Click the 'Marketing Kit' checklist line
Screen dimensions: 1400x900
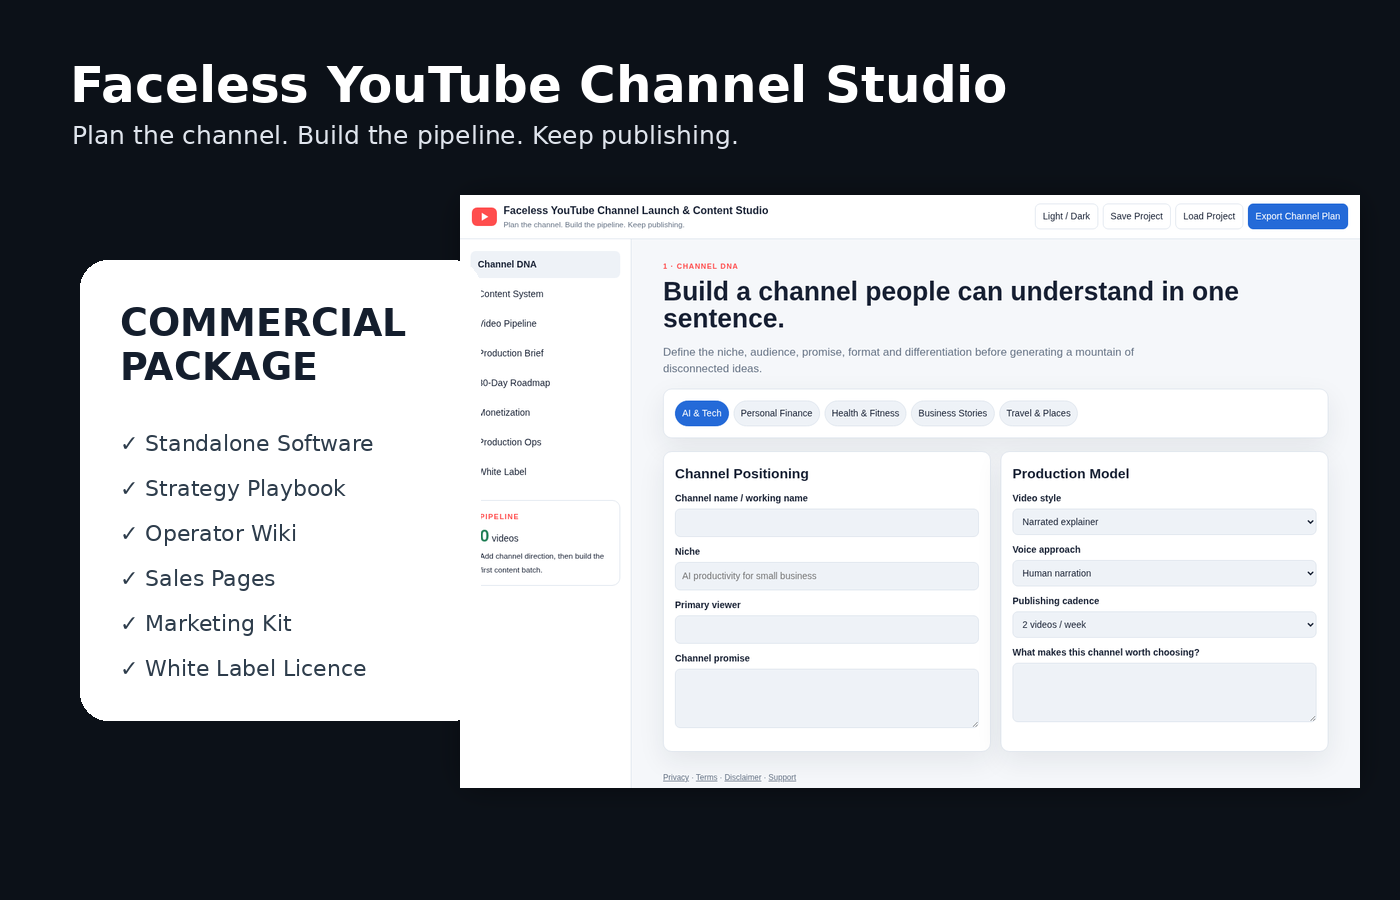[x=206, y=623]
